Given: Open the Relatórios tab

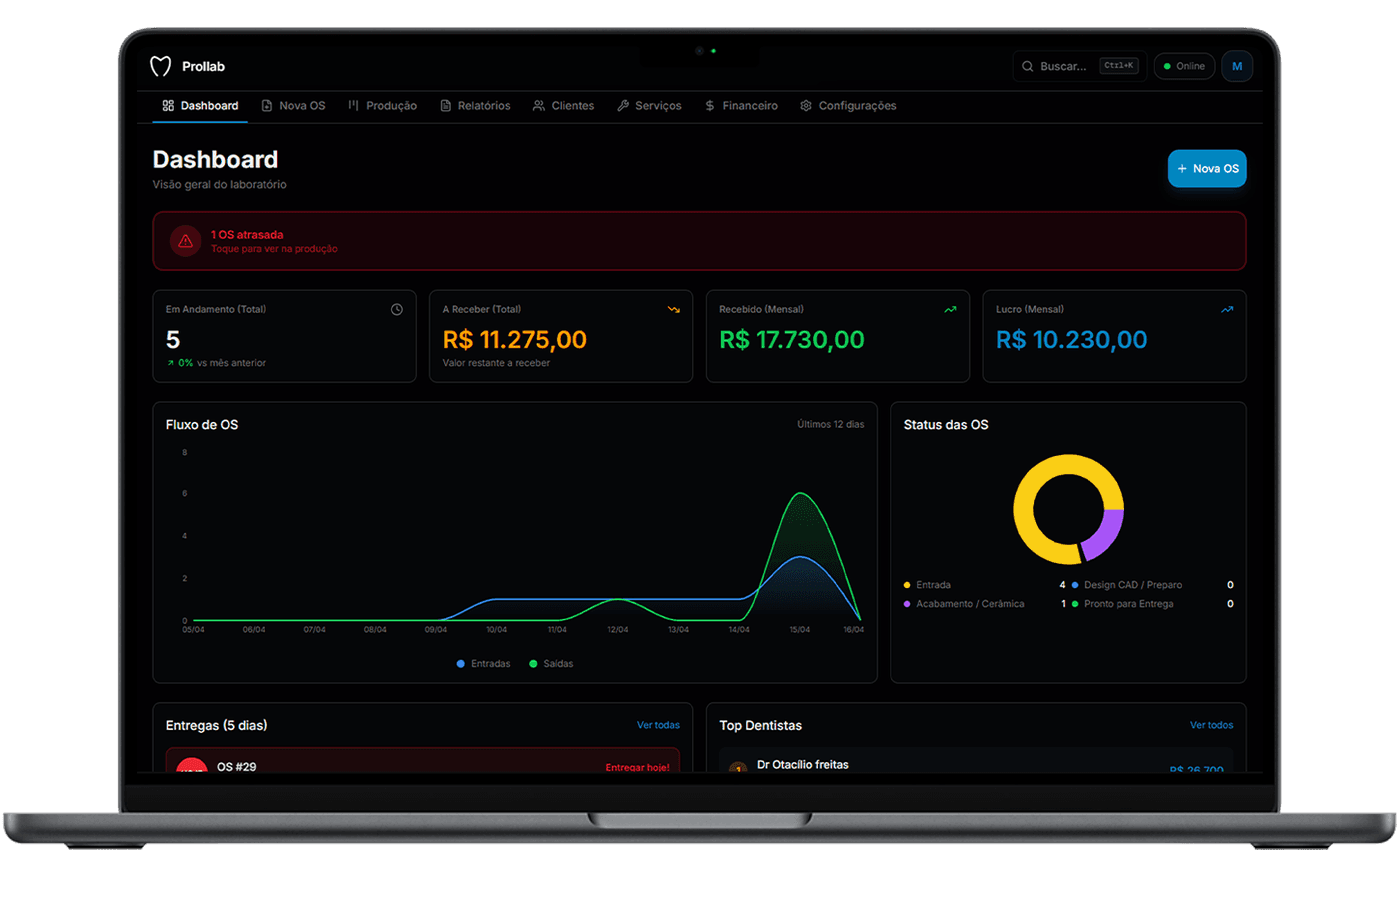Looking at the screenshot, I should 475,106.
